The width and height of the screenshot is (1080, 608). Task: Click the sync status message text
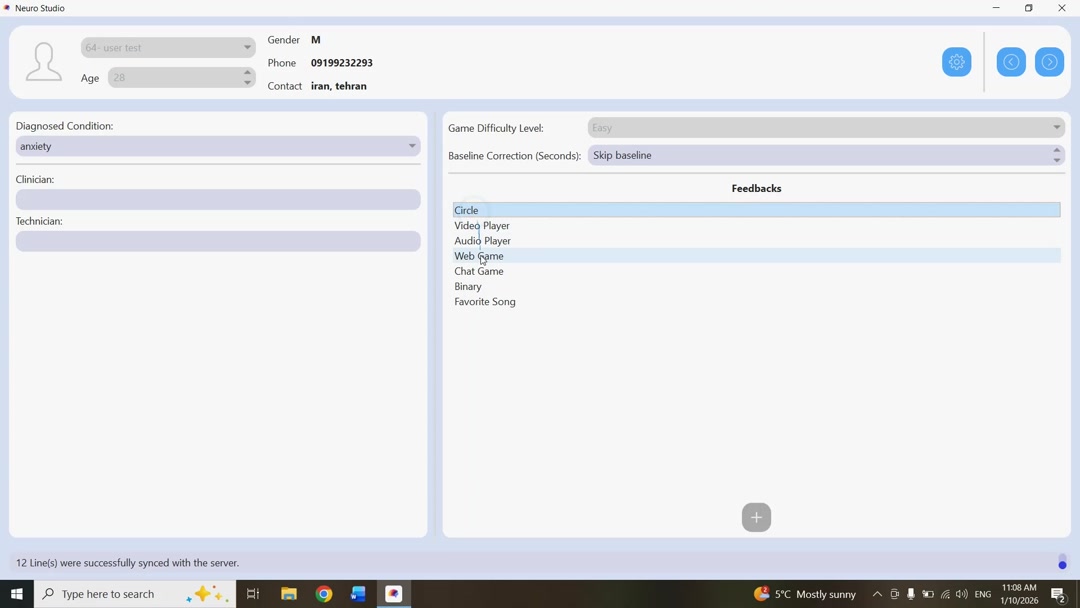[127, 563]
